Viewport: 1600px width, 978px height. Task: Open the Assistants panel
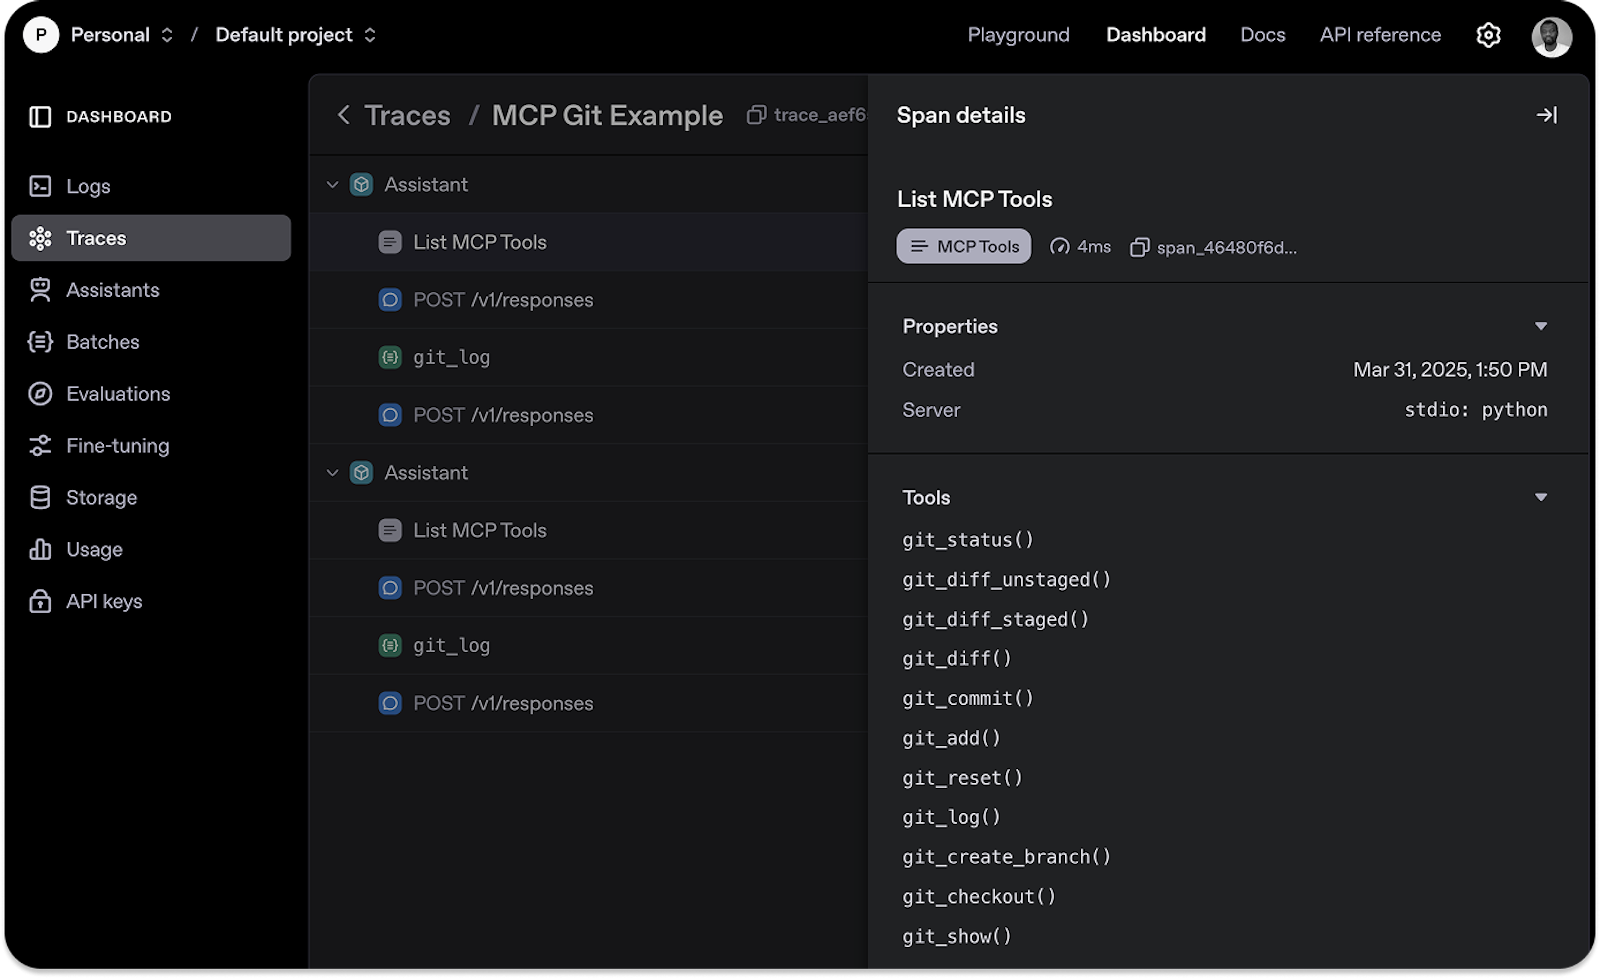pos(112,290)
